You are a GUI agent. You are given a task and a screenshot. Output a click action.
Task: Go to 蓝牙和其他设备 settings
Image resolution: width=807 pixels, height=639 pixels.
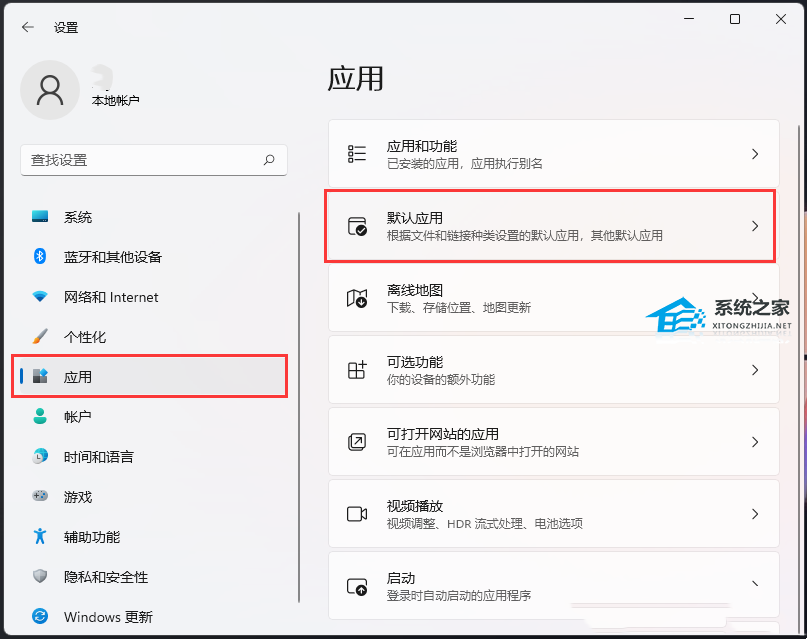coord(153,256)
